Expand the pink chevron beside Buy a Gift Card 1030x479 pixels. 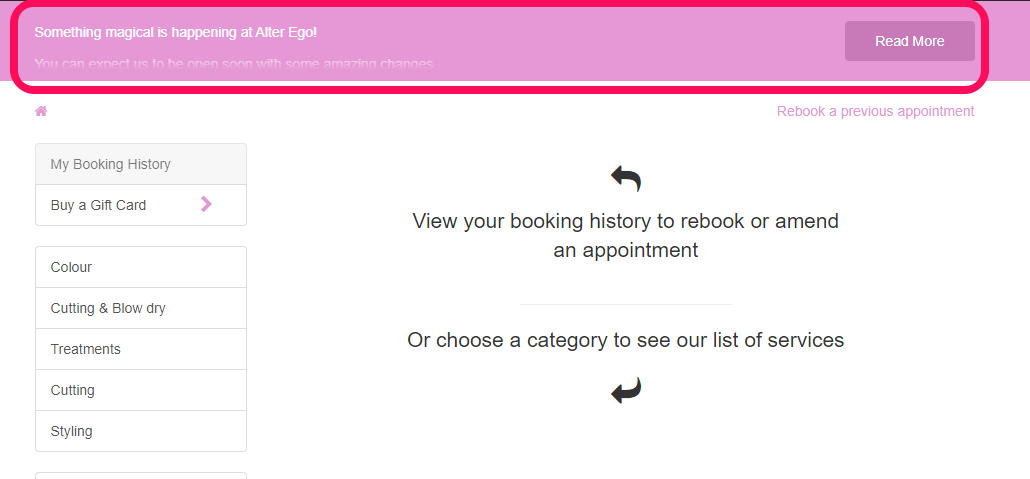tap(206, 204)
